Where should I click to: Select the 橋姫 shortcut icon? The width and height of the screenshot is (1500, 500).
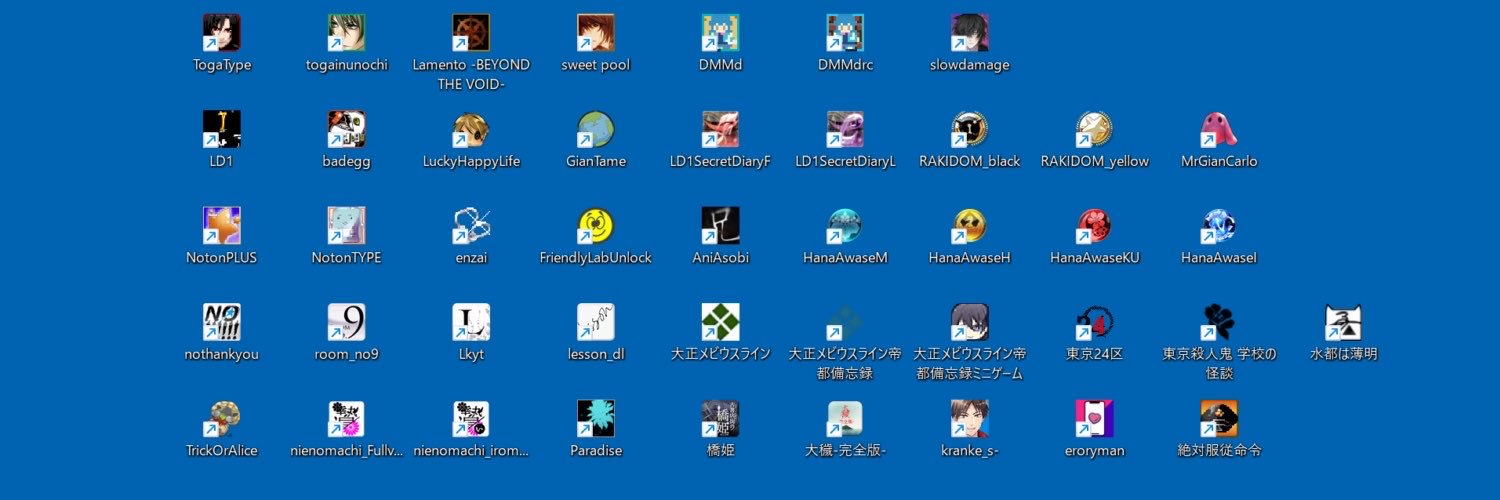pyautogui.click(x=721, y=419)
